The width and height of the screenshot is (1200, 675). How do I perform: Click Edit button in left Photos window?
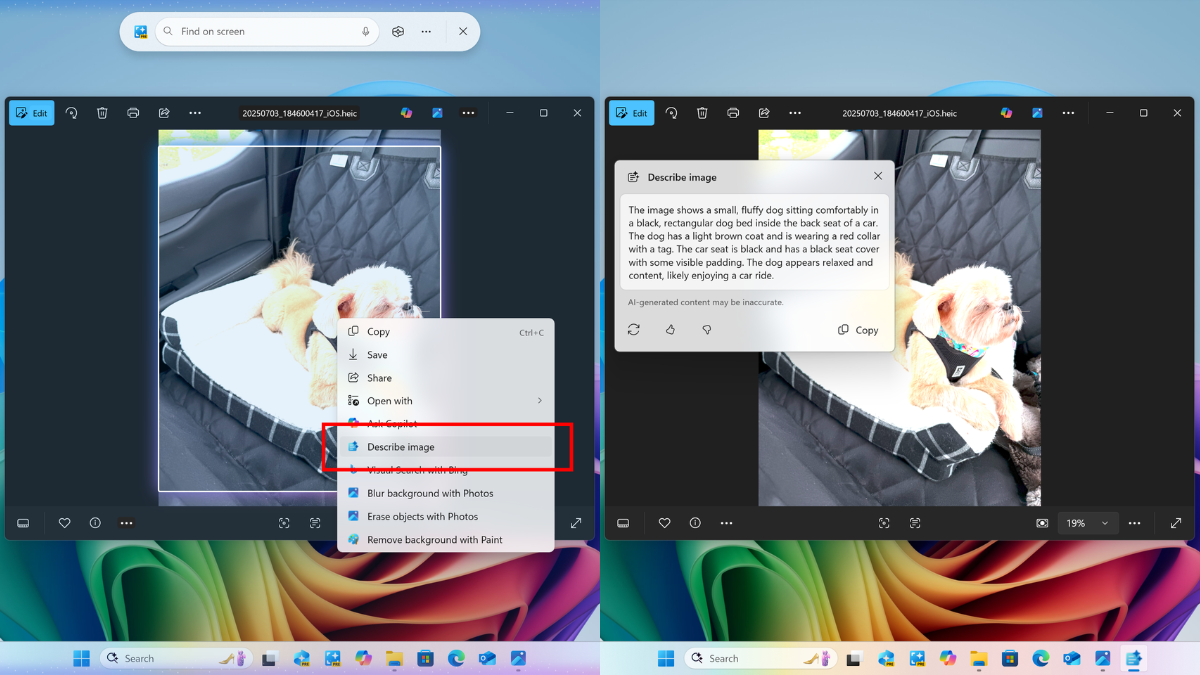(32, 113)
